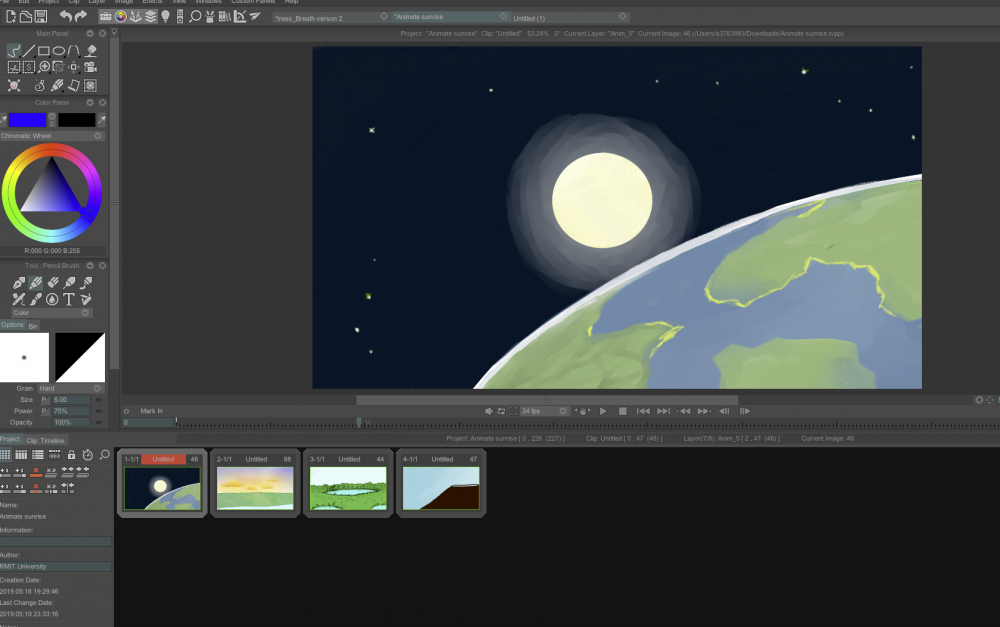Image resolution: width=1000 pixels, height=627 pixels.
Task: Toggle the sound speaker icon in playback controls
Action: tap(489, 411)
